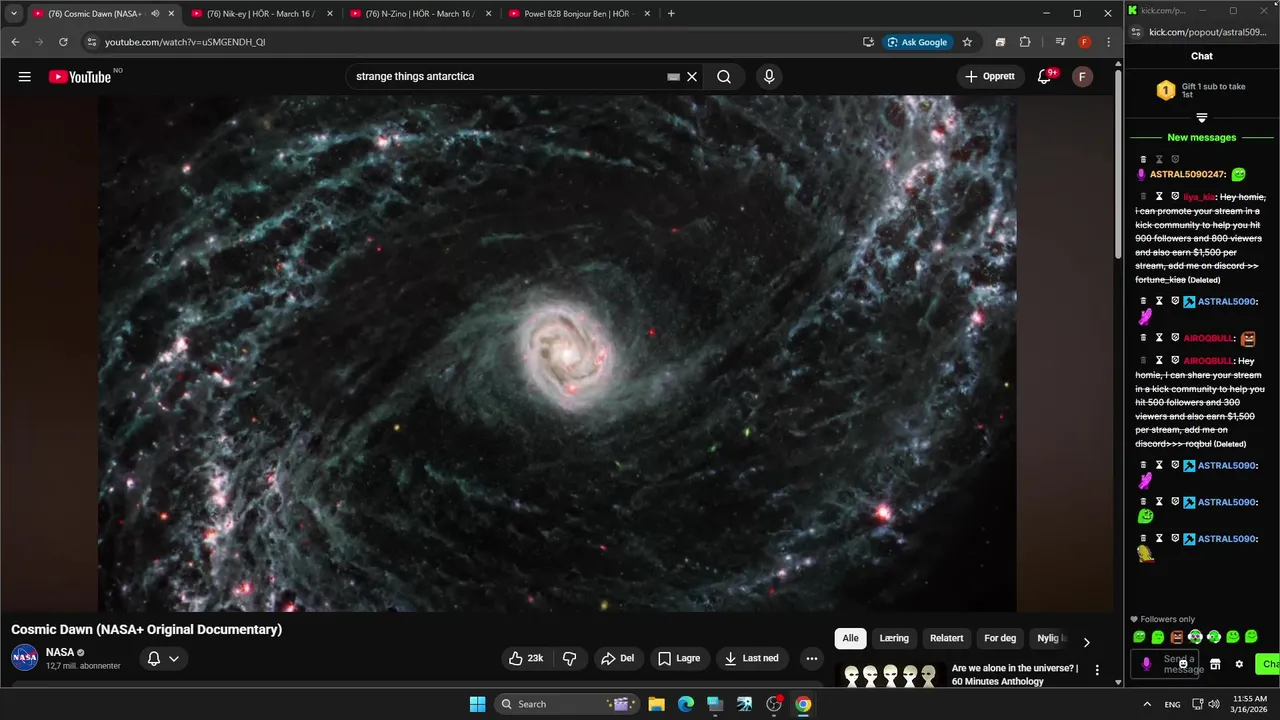Screen dimensions: 1280x720
Task: Open the YouTube guide hamburger menu
Action: (x=25, y=77)
